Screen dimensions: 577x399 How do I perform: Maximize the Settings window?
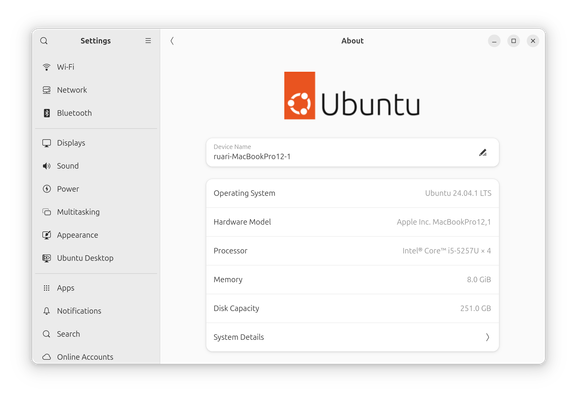coord(513,41)
